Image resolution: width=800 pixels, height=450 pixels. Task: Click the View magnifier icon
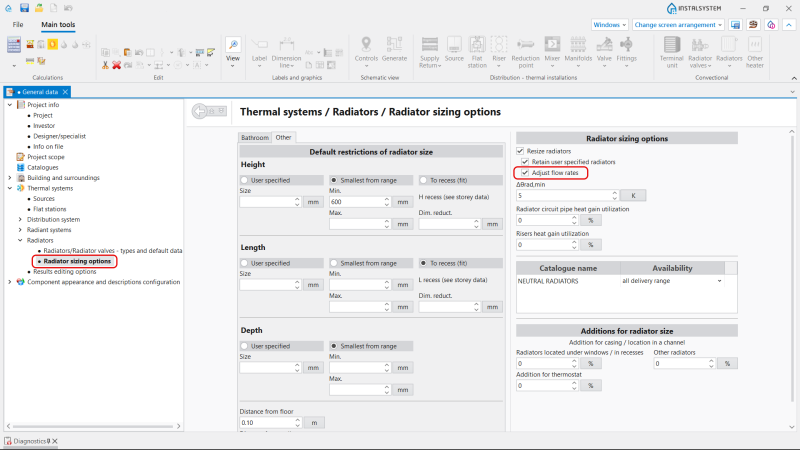point(233,45)
